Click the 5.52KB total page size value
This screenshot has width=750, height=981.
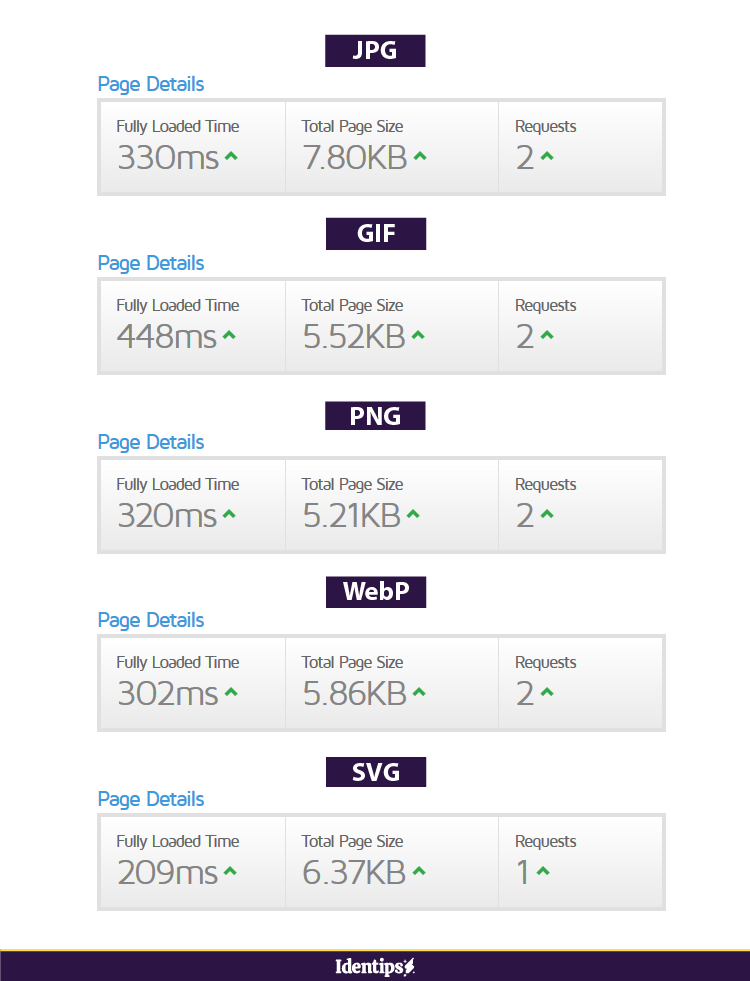(x=354, y=336)
